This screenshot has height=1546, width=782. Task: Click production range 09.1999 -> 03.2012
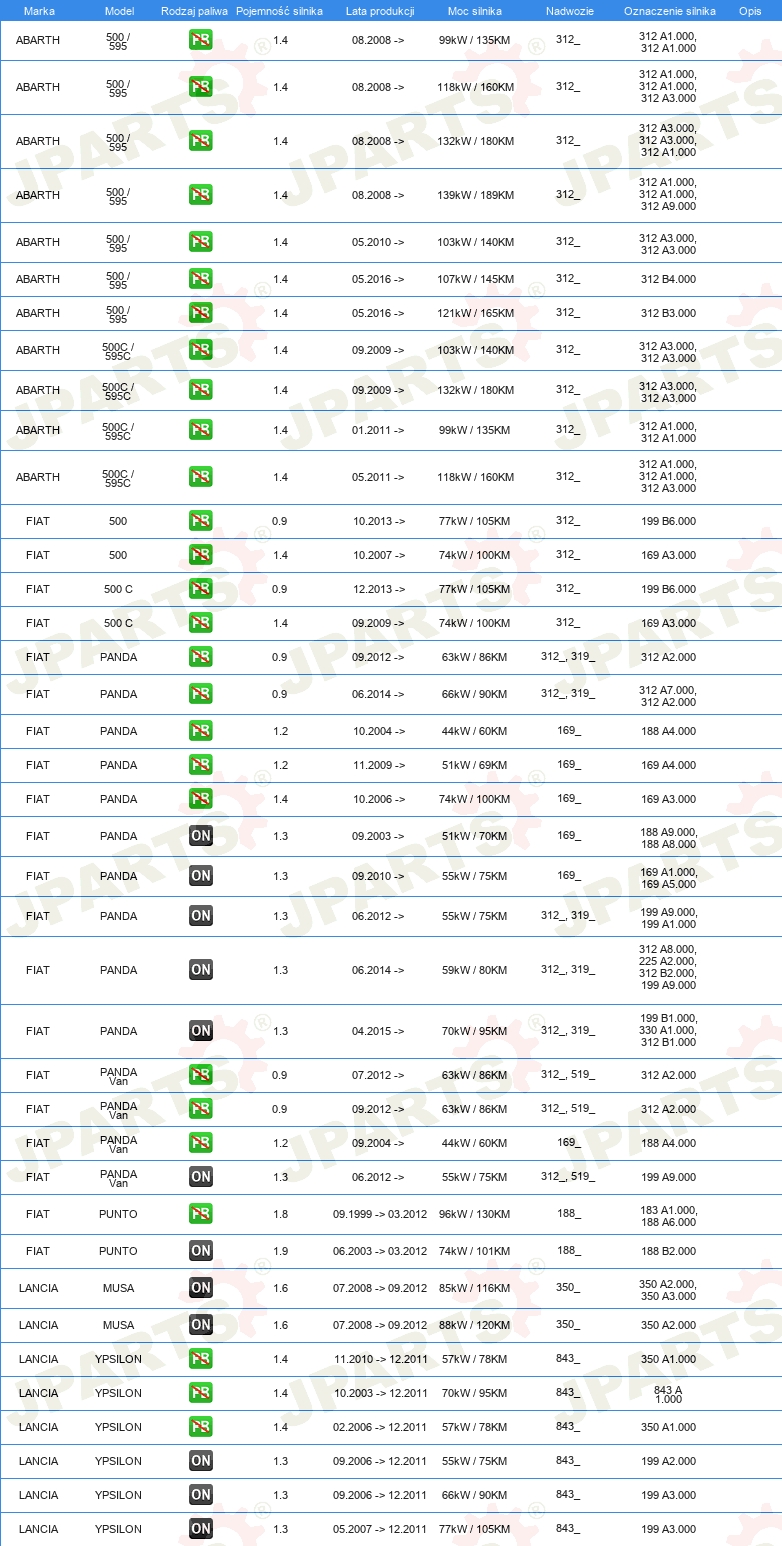[380, 1214]
